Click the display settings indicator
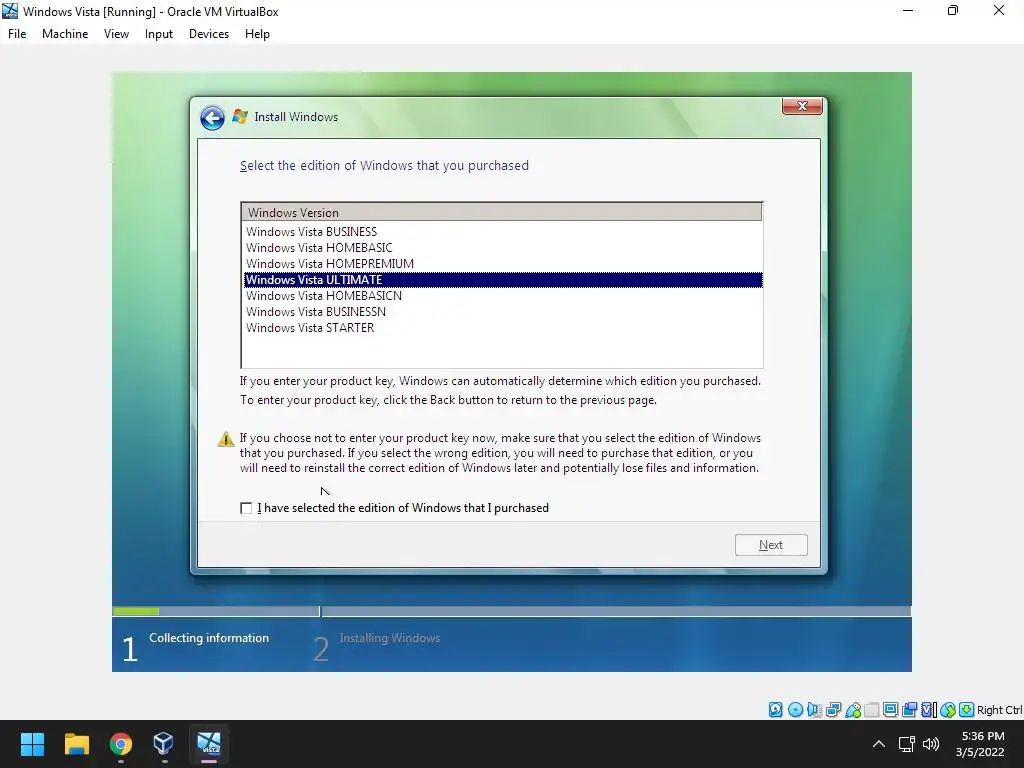 (x=890, y=710)
